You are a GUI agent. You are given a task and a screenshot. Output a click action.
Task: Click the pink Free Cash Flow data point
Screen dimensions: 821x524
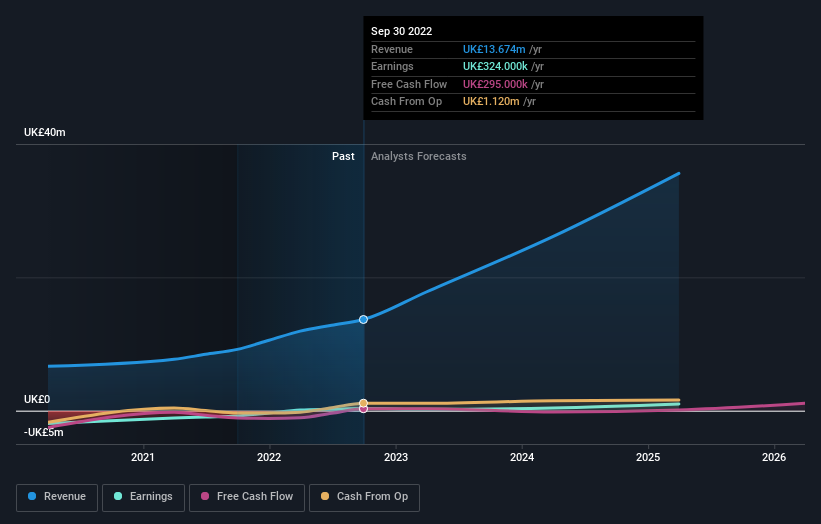[x=363, y=409]
